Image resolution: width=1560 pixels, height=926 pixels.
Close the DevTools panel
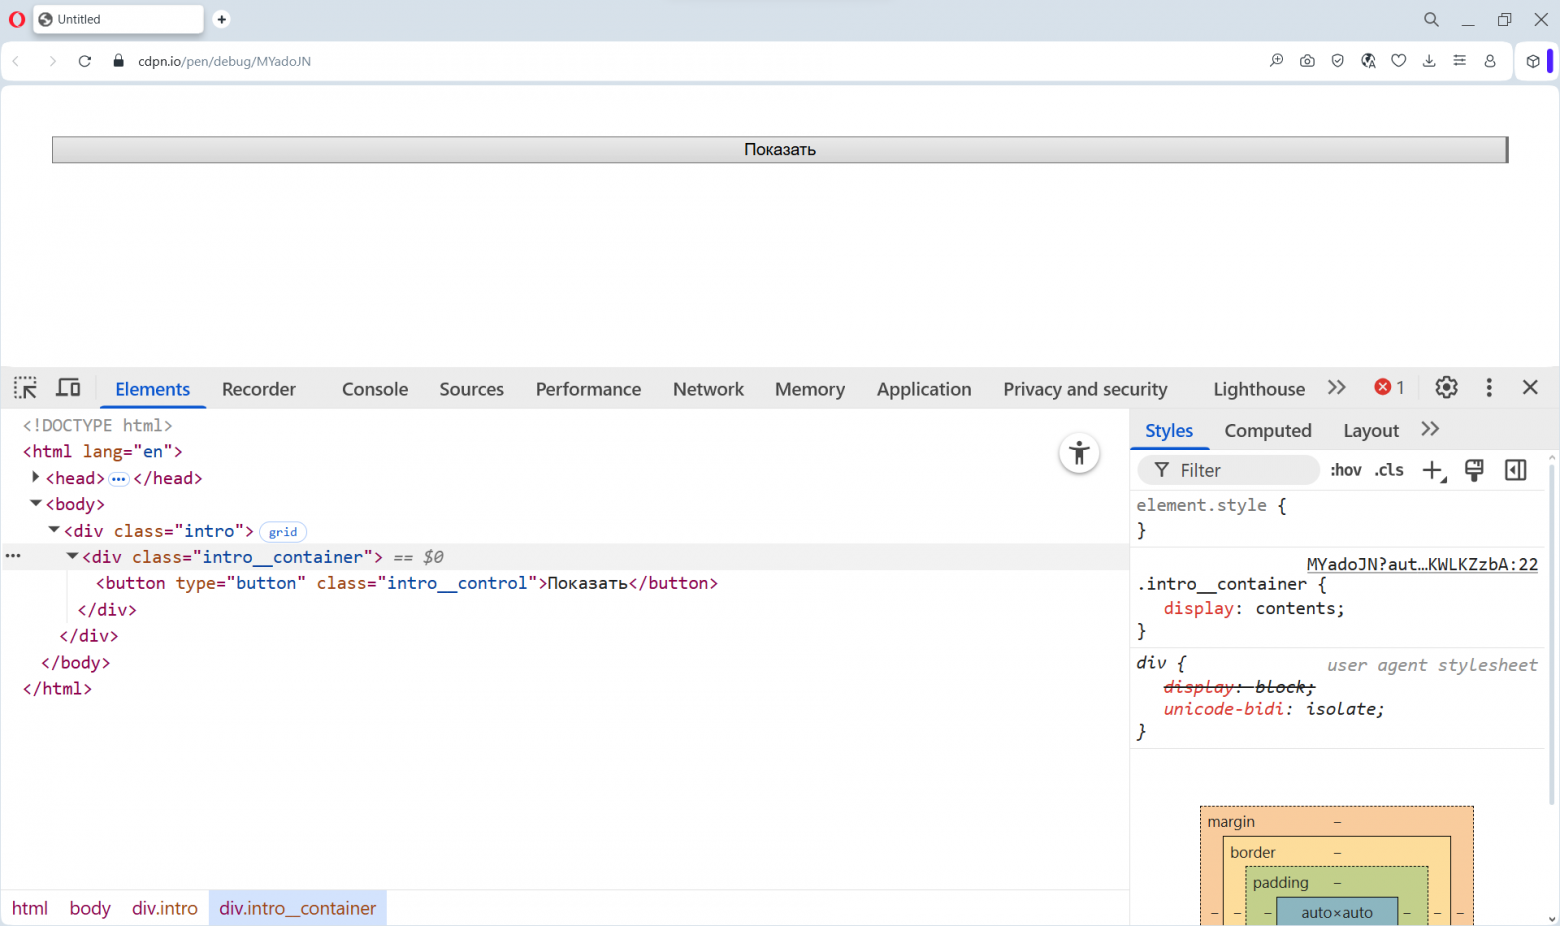(x=1530, y=387)
